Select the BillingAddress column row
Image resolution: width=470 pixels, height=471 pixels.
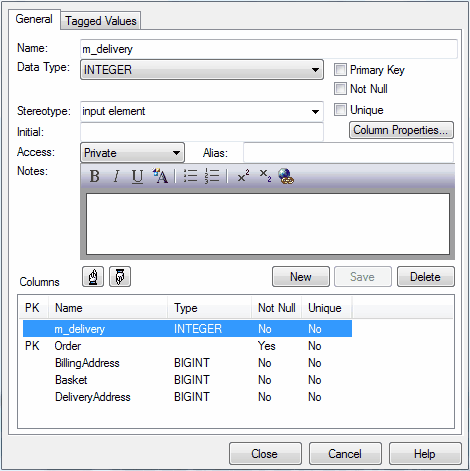[x=187, y=363]
